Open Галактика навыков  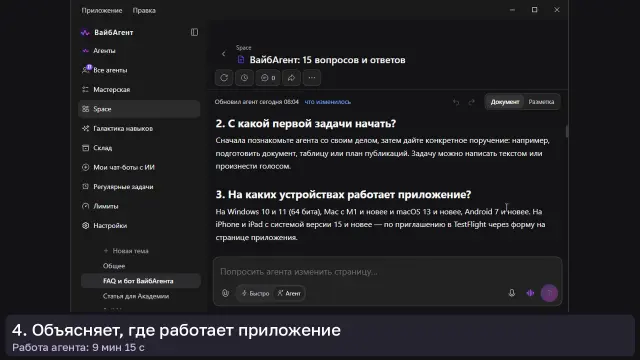[123, 129]
